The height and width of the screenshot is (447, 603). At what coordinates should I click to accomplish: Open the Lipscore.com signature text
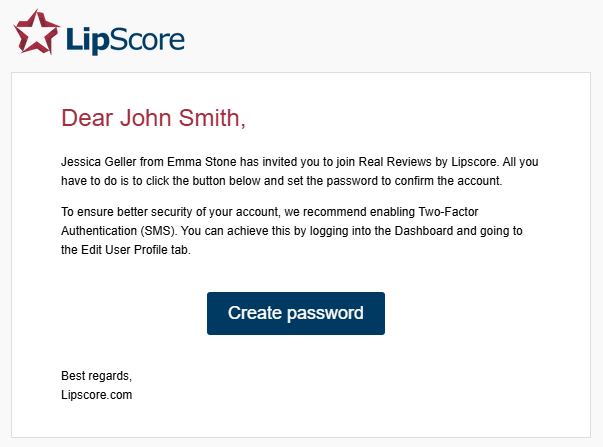pyautogui.click(x=96, y=395)
